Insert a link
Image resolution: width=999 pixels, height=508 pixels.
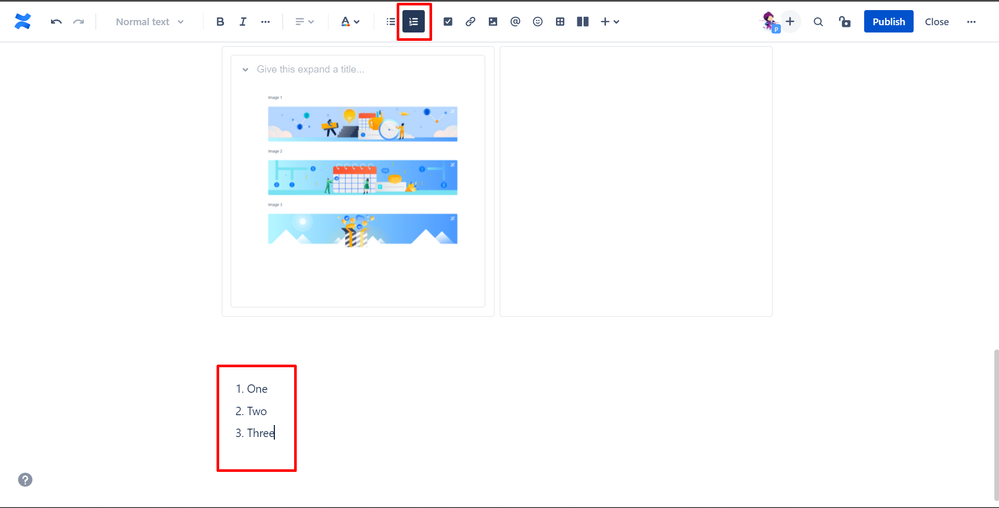pos(470,22)
